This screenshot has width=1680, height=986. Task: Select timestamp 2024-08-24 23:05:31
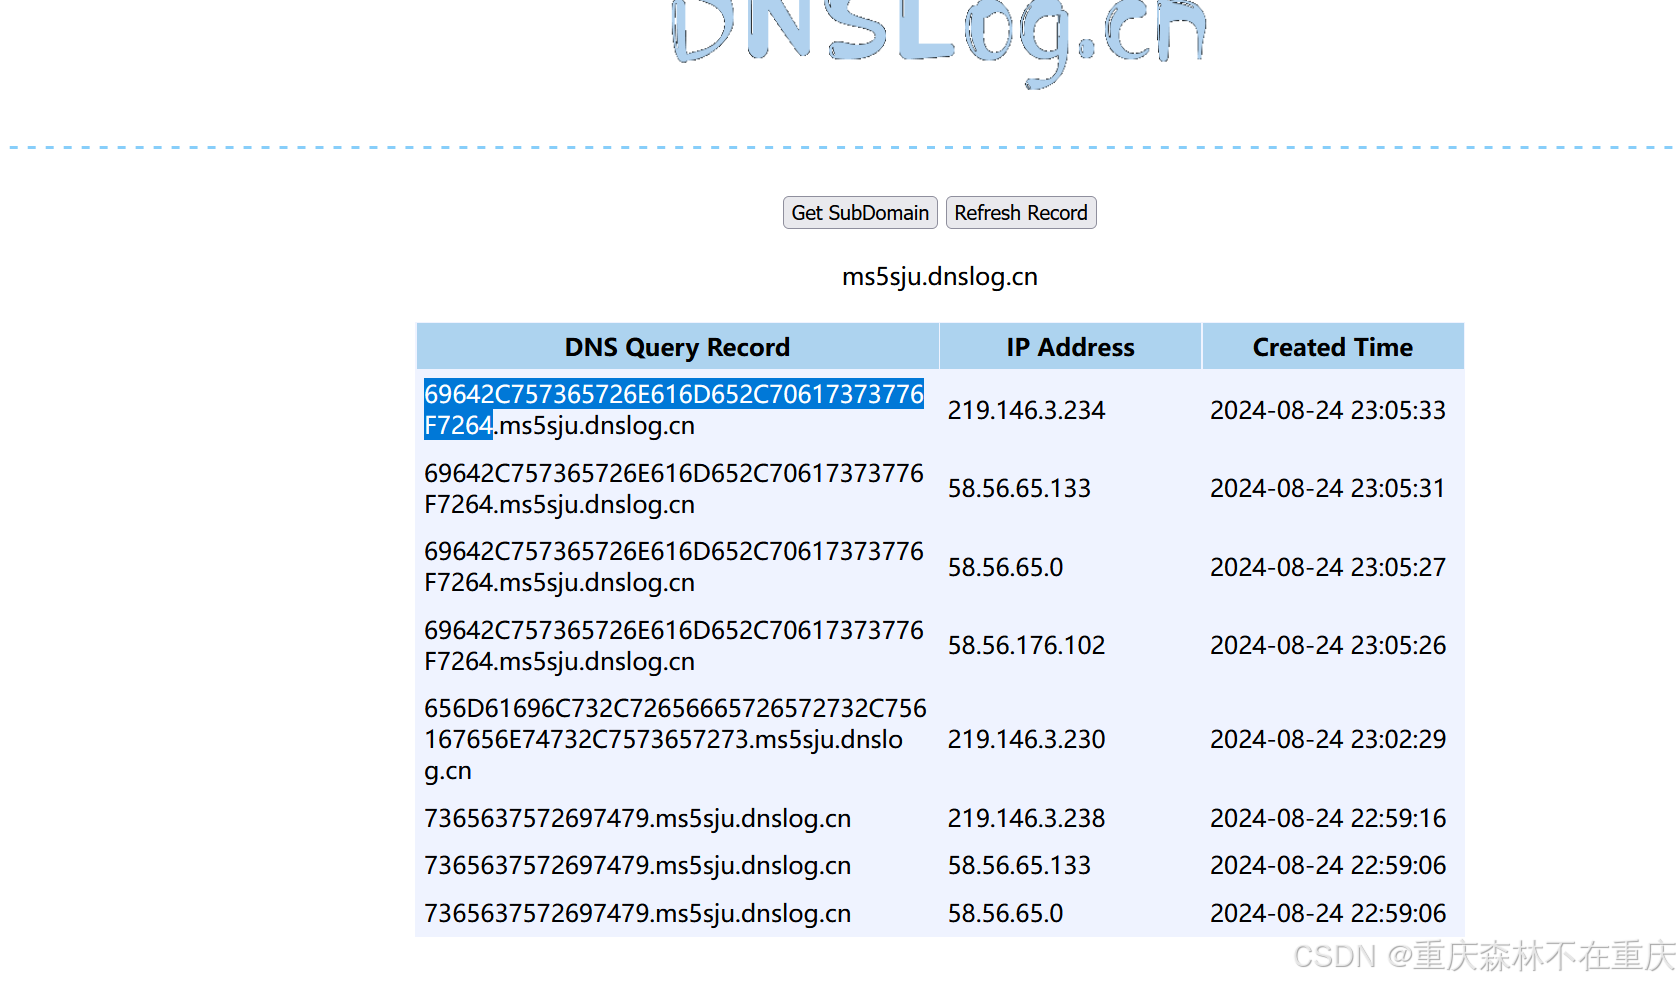(1328, 489)
